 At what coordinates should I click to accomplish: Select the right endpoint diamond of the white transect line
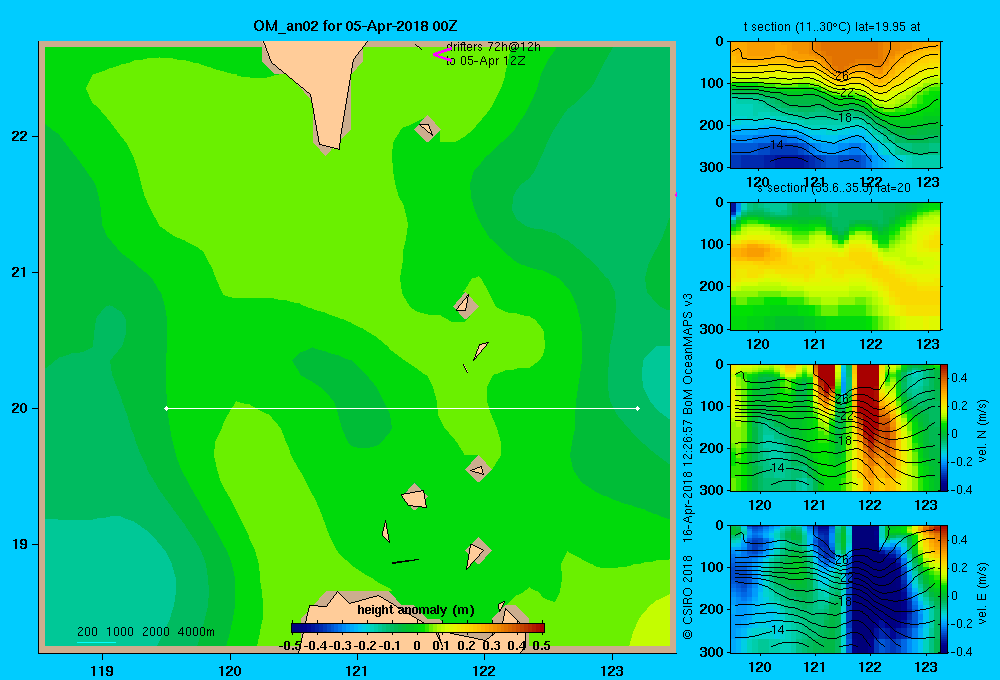tap(638, 408)
